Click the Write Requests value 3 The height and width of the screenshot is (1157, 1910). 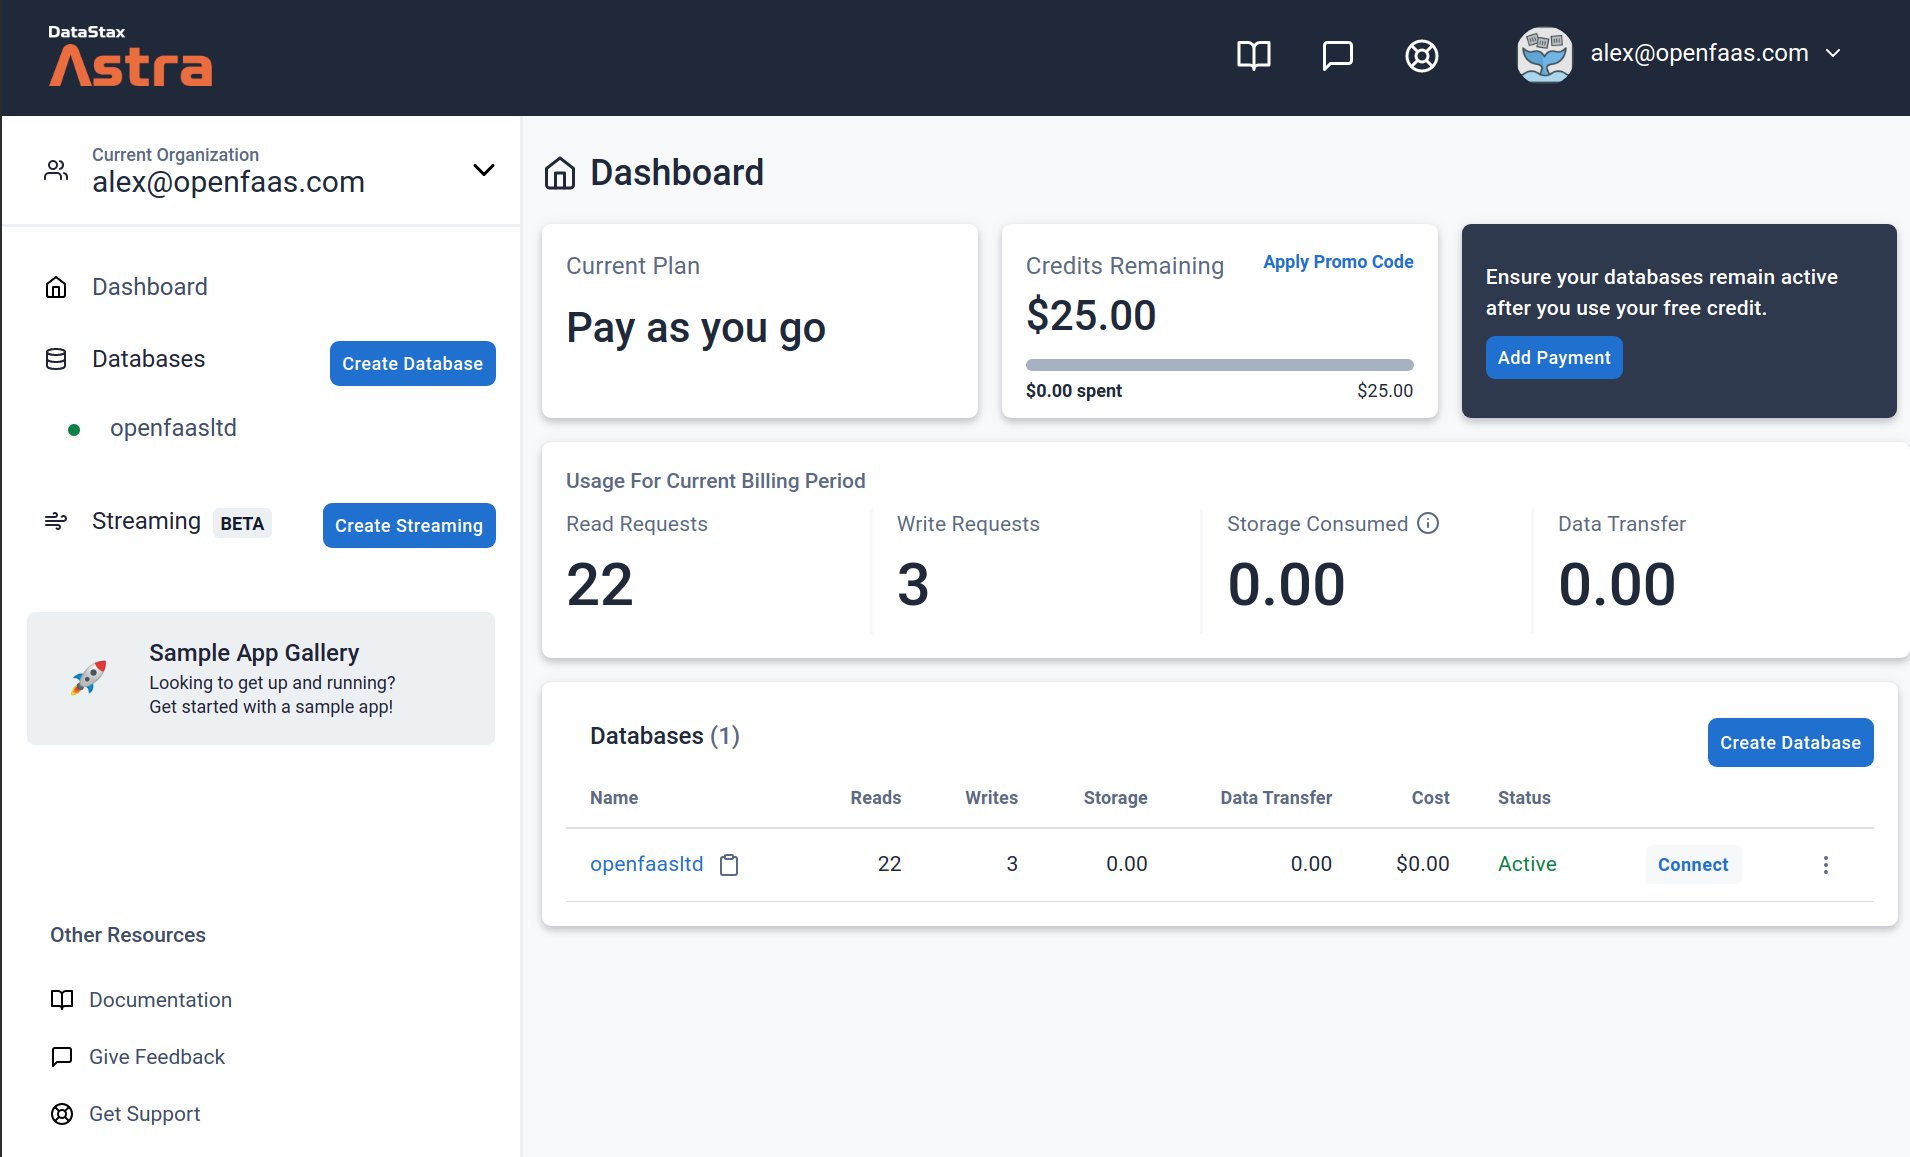(912, 584)
